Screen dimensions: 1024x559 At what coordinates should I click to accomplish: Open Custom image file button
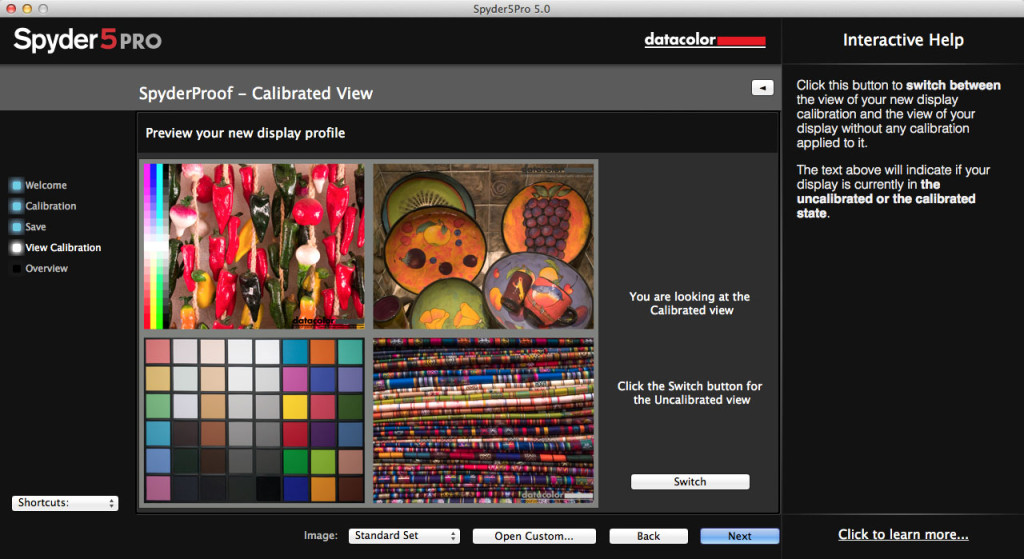pos(534,536)
